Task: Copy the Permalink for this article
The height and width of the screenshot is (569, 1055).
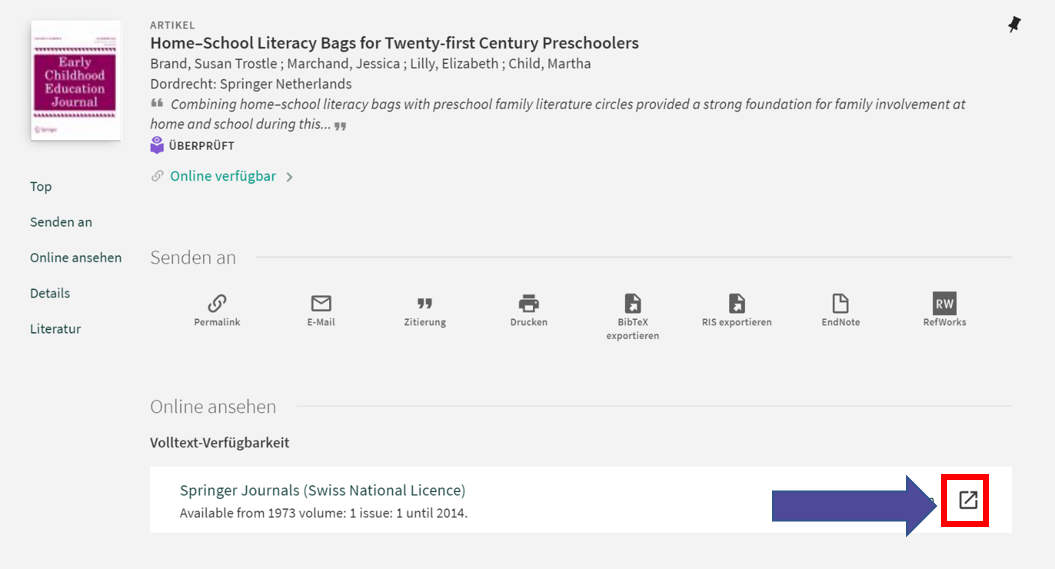Action: (217, 304)
